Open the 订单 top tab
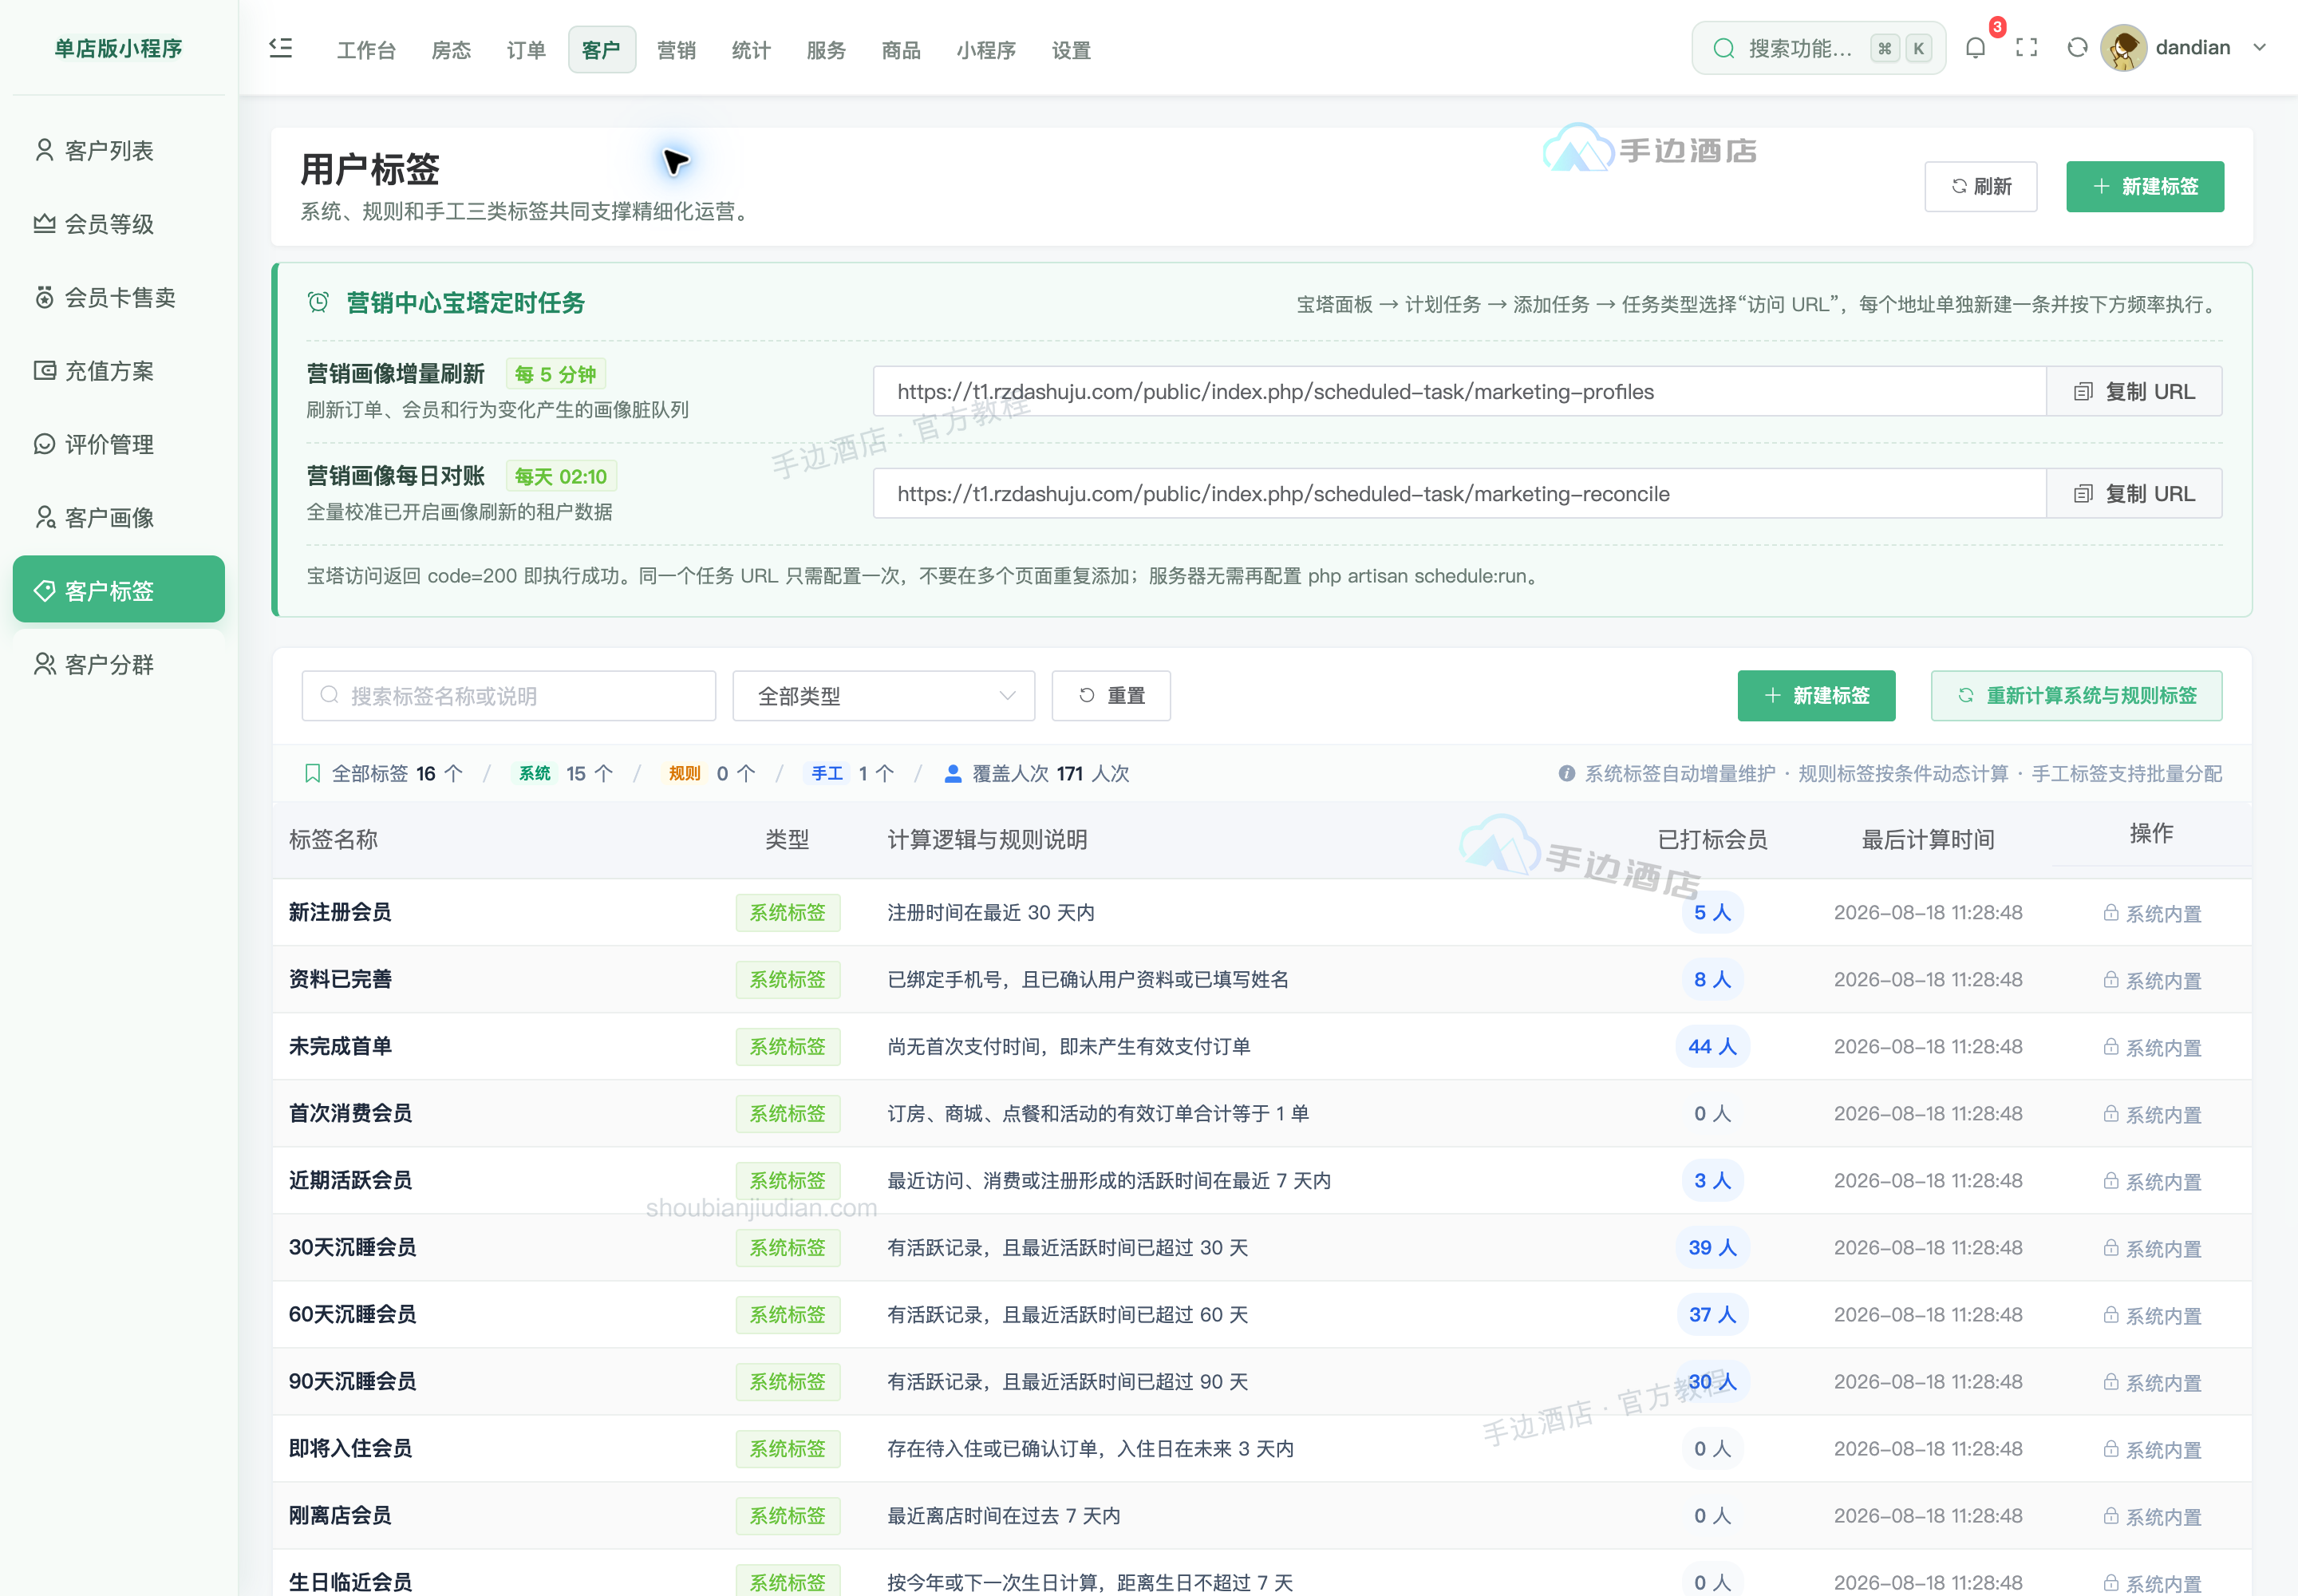Screen dimensions: 2298x1596 [526, 50]
